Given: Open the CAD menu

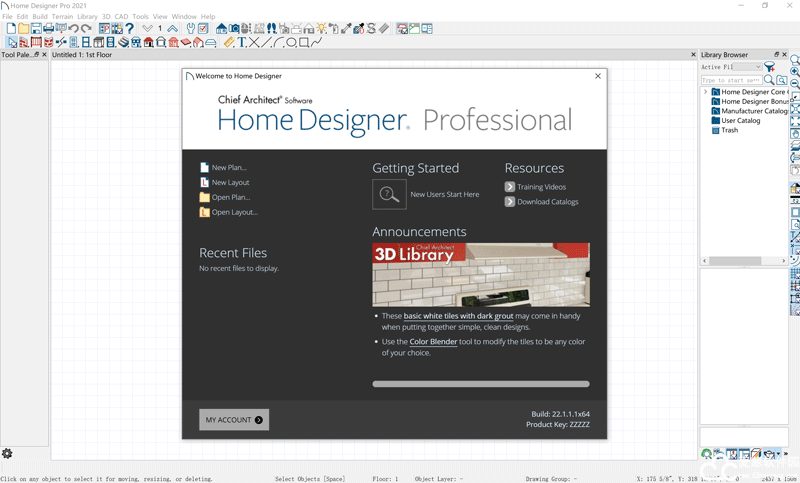Looking at the screenshot, I should (121, 17).
